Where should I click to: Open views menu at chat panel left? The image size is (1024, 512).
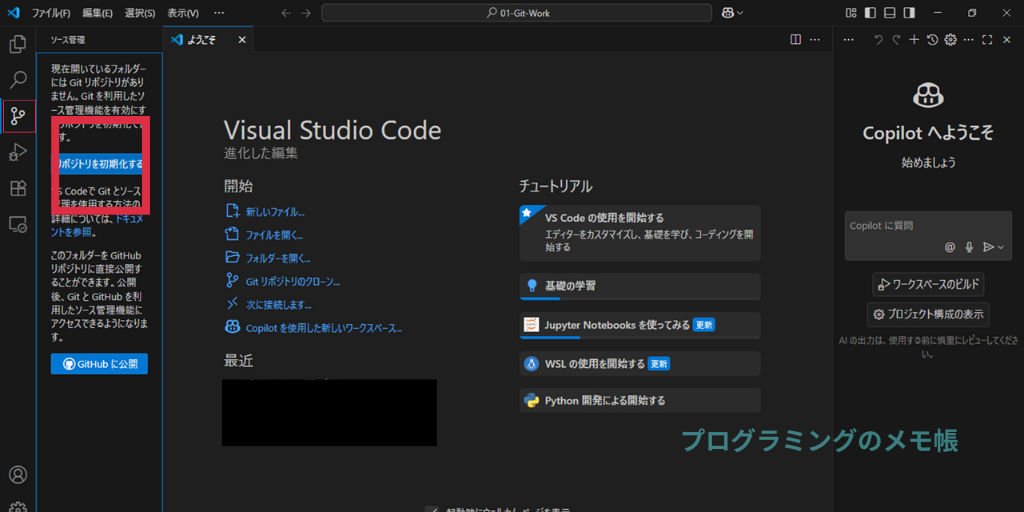[848, 40]
